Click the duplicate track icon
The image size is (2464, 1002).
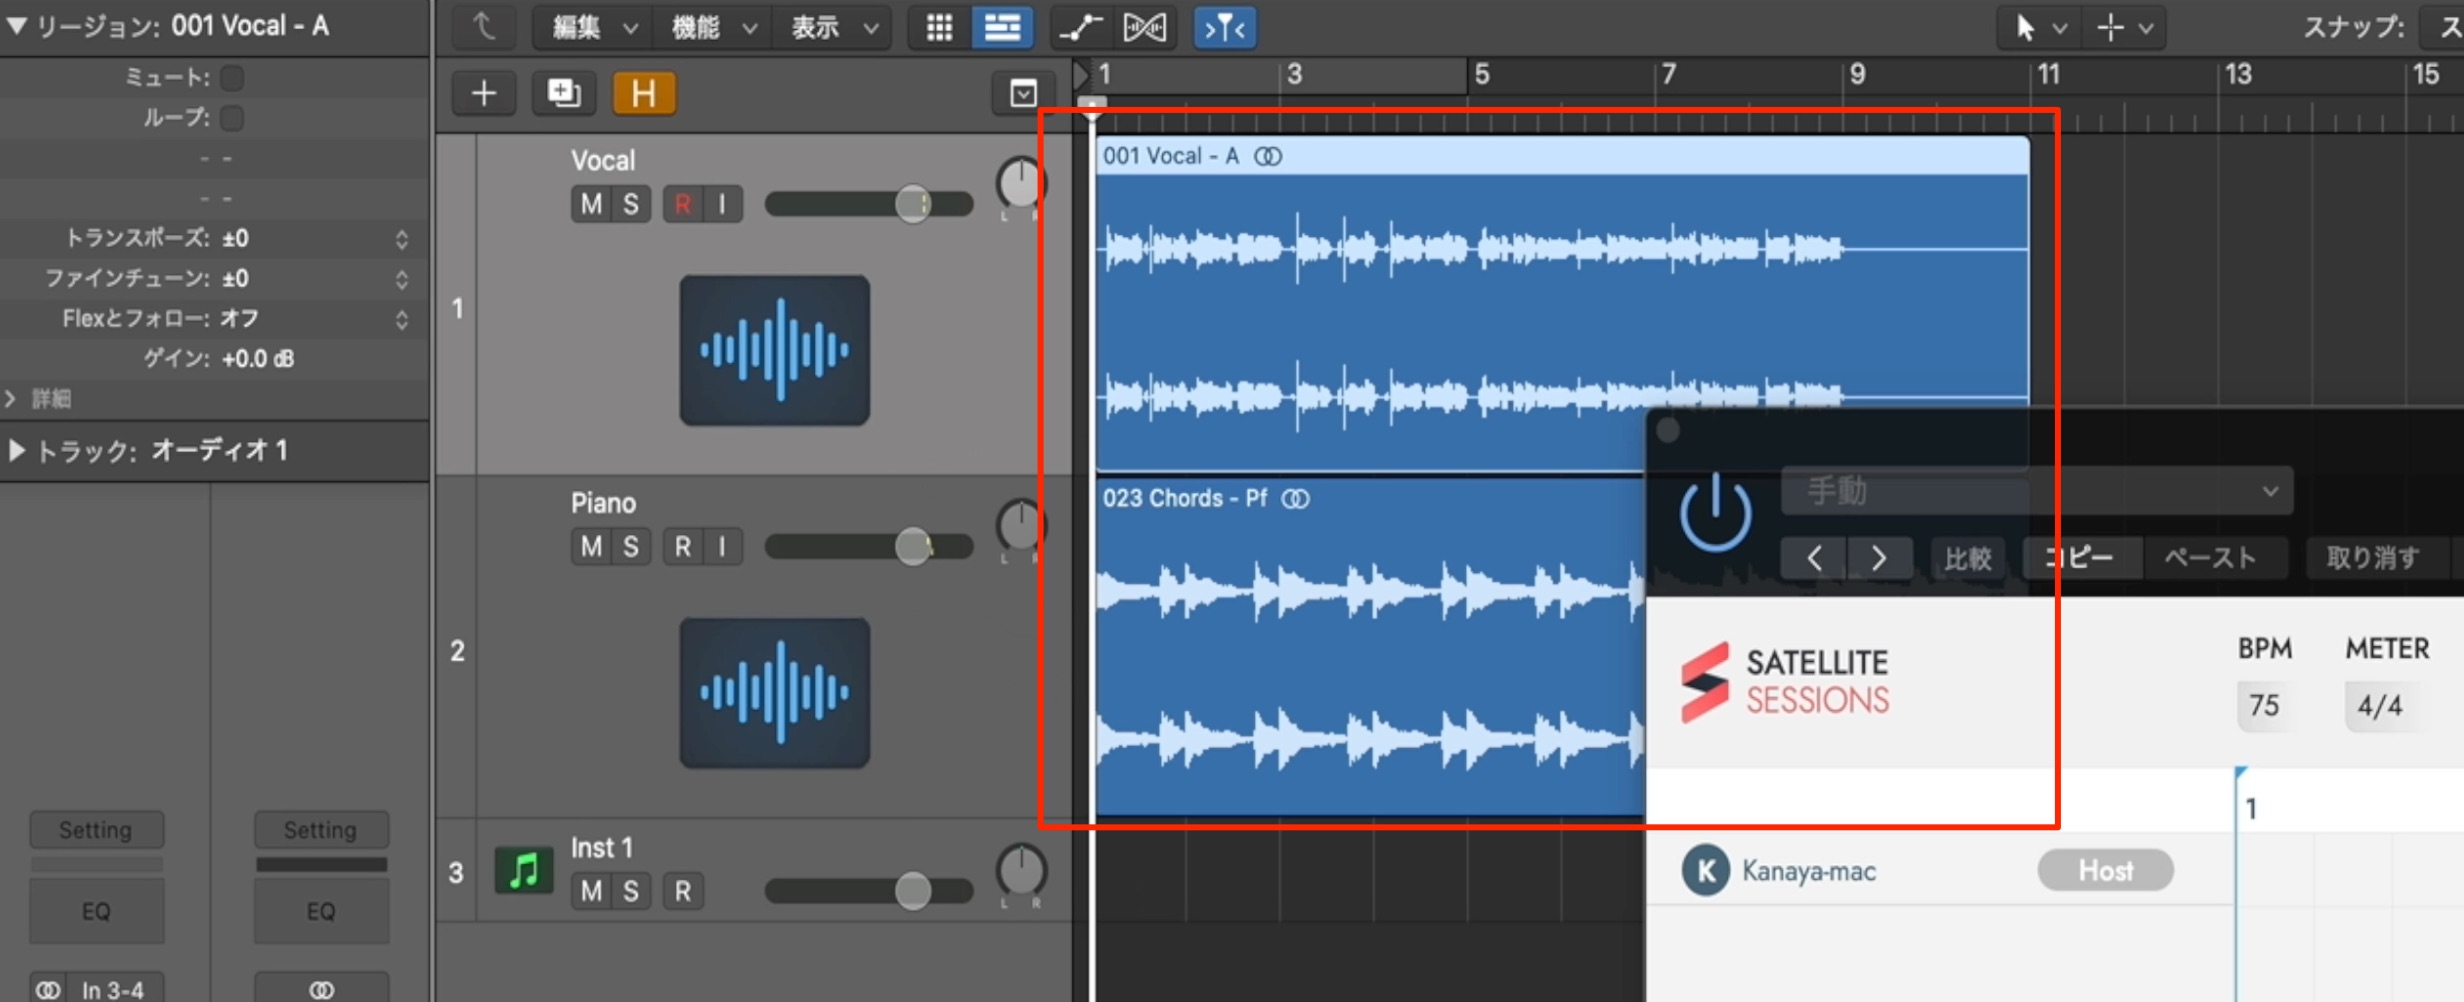point(564,94)
